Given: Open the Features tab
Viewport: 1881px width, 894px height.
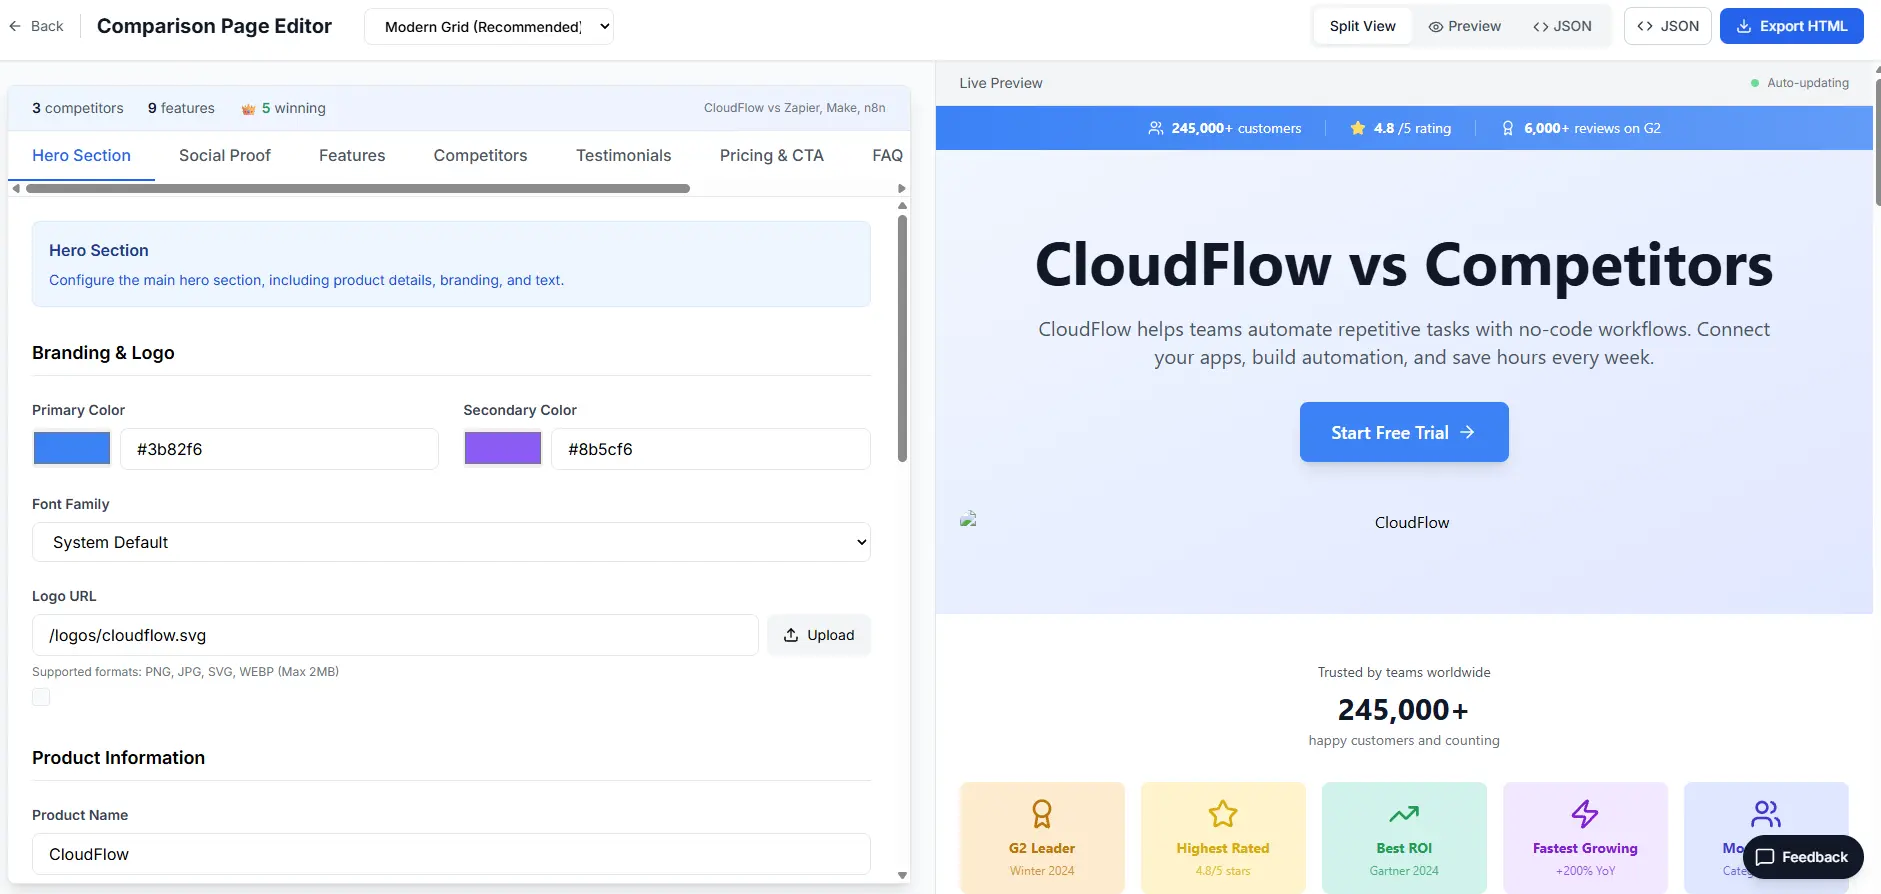Looking at the screenshot, I should (352, 155).
